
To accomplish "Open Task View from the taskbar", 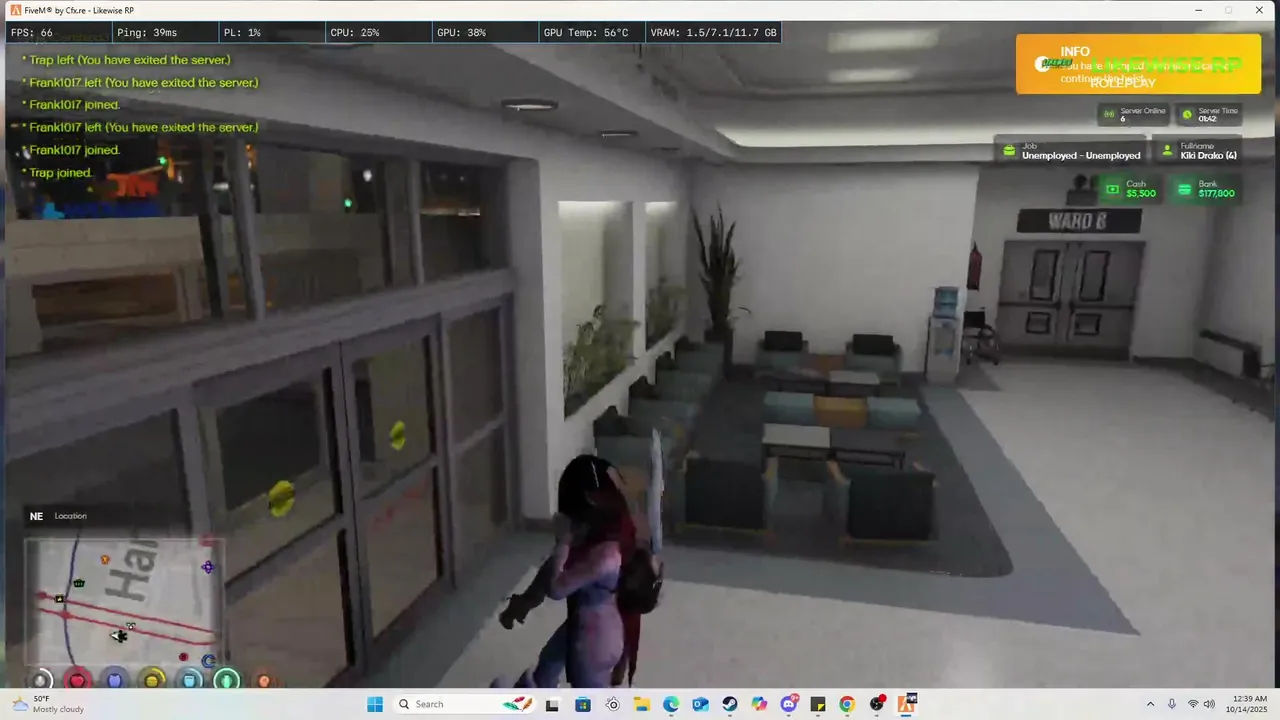I will click(x=552, y=704).
